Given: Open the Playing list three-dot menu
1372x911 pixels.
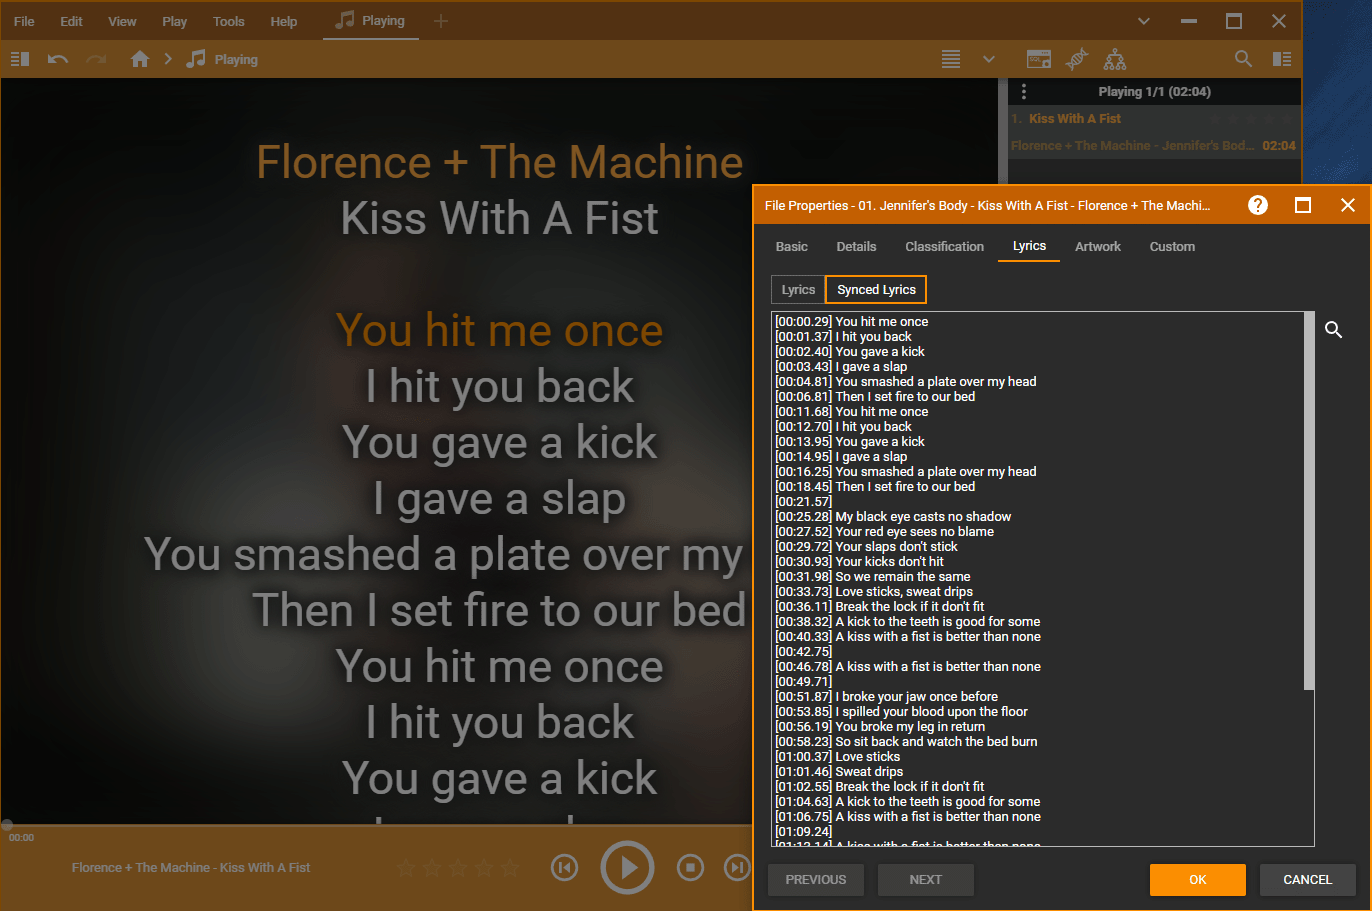Looking at the screenshot, I should [x=1023, y=92].
